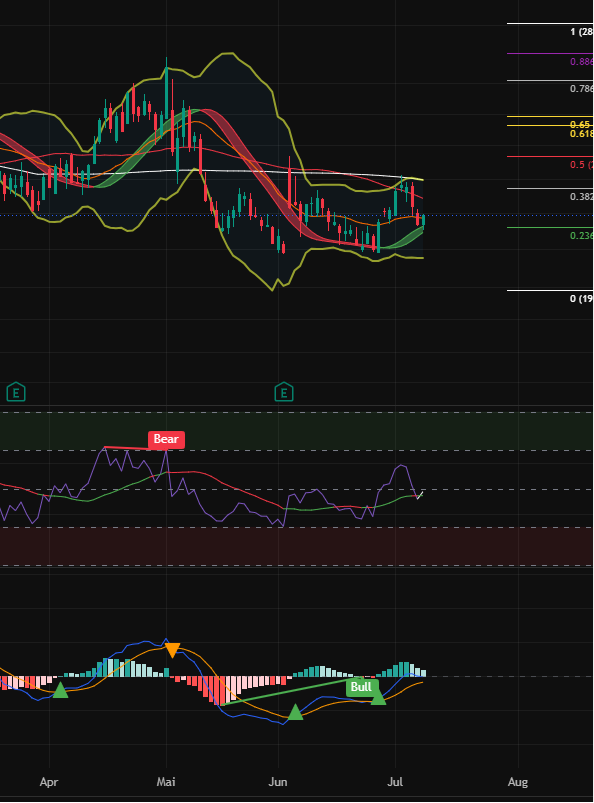Click the Apr label on time axis

click(49, 782)
